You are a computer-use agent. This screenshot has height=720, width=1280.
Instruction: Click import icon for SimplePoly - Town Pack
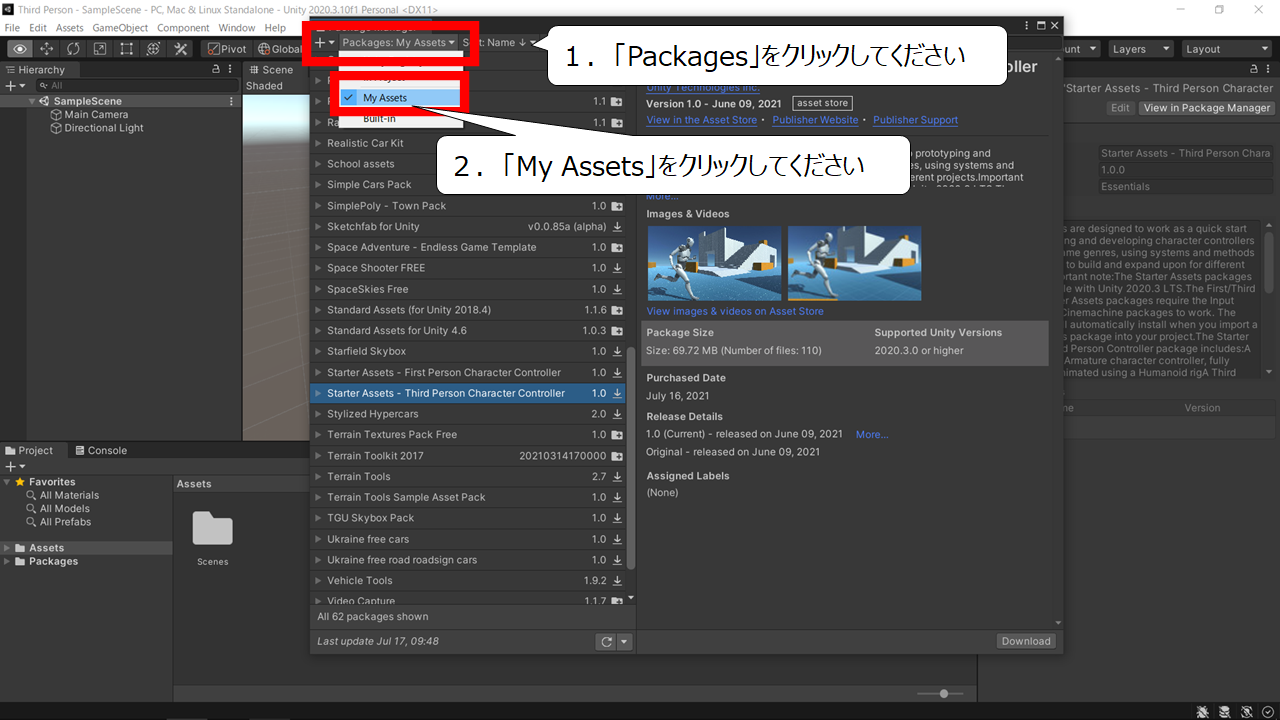pyautogui.click(x=617, y=206)
